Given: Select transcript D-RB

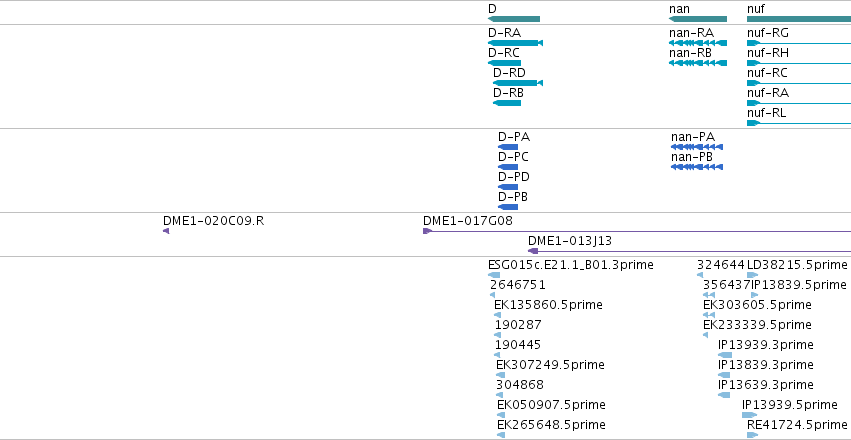Looking at the screenshot, I should point(507,103).
